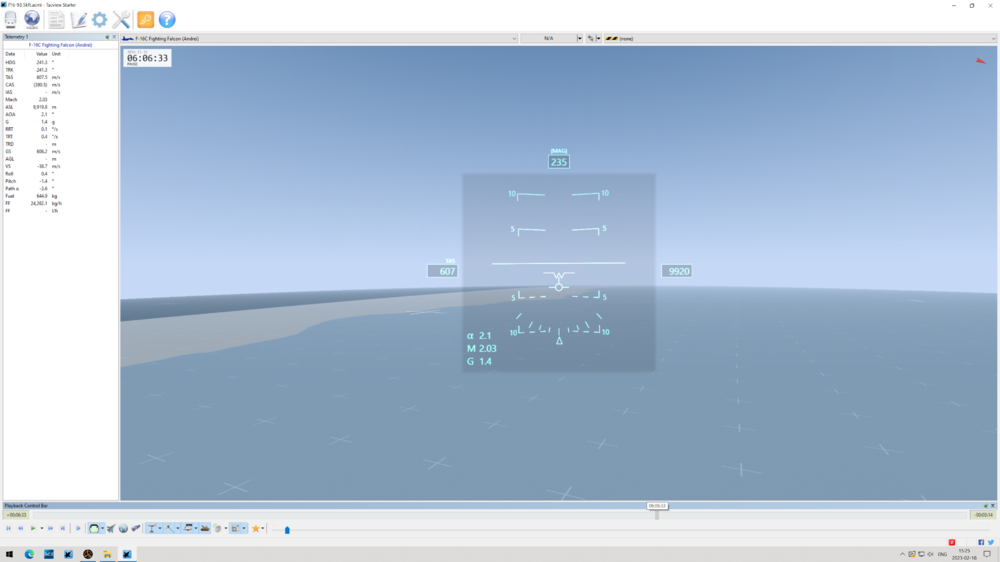Screen dimensions: 1000x562
Task: Open the display layer dropdown arrow
Action: [196, 528]
